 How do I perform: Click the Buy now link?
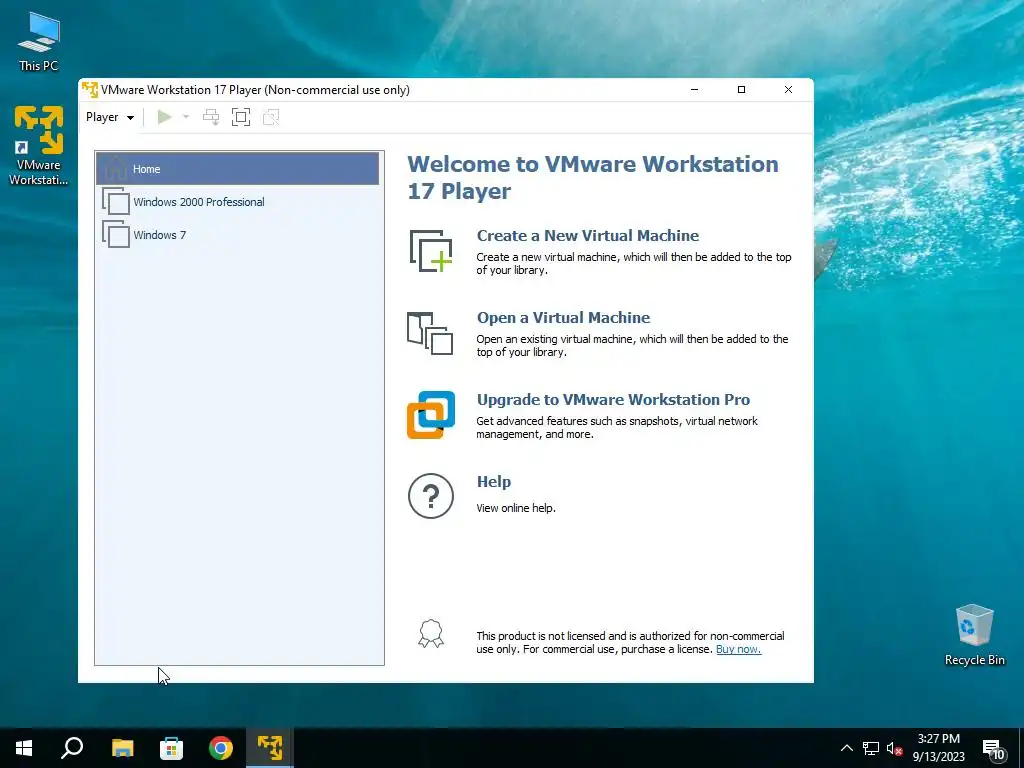click(739, 649)
